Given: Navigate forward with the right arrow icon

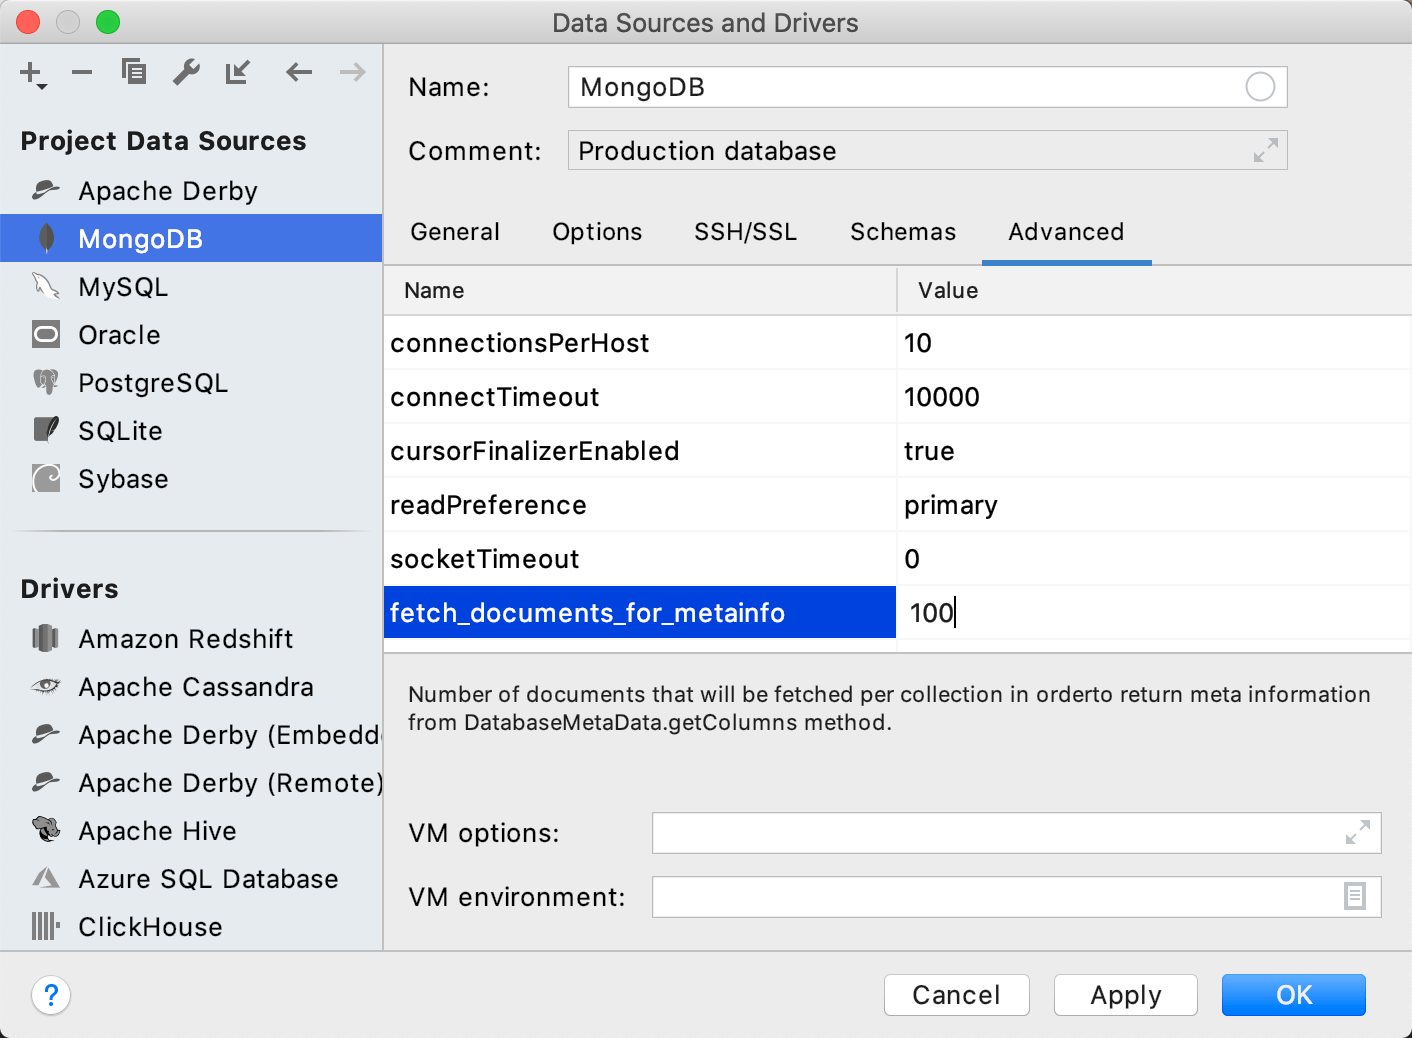Looking at the screenshot, I should click(x=351, y=72).
